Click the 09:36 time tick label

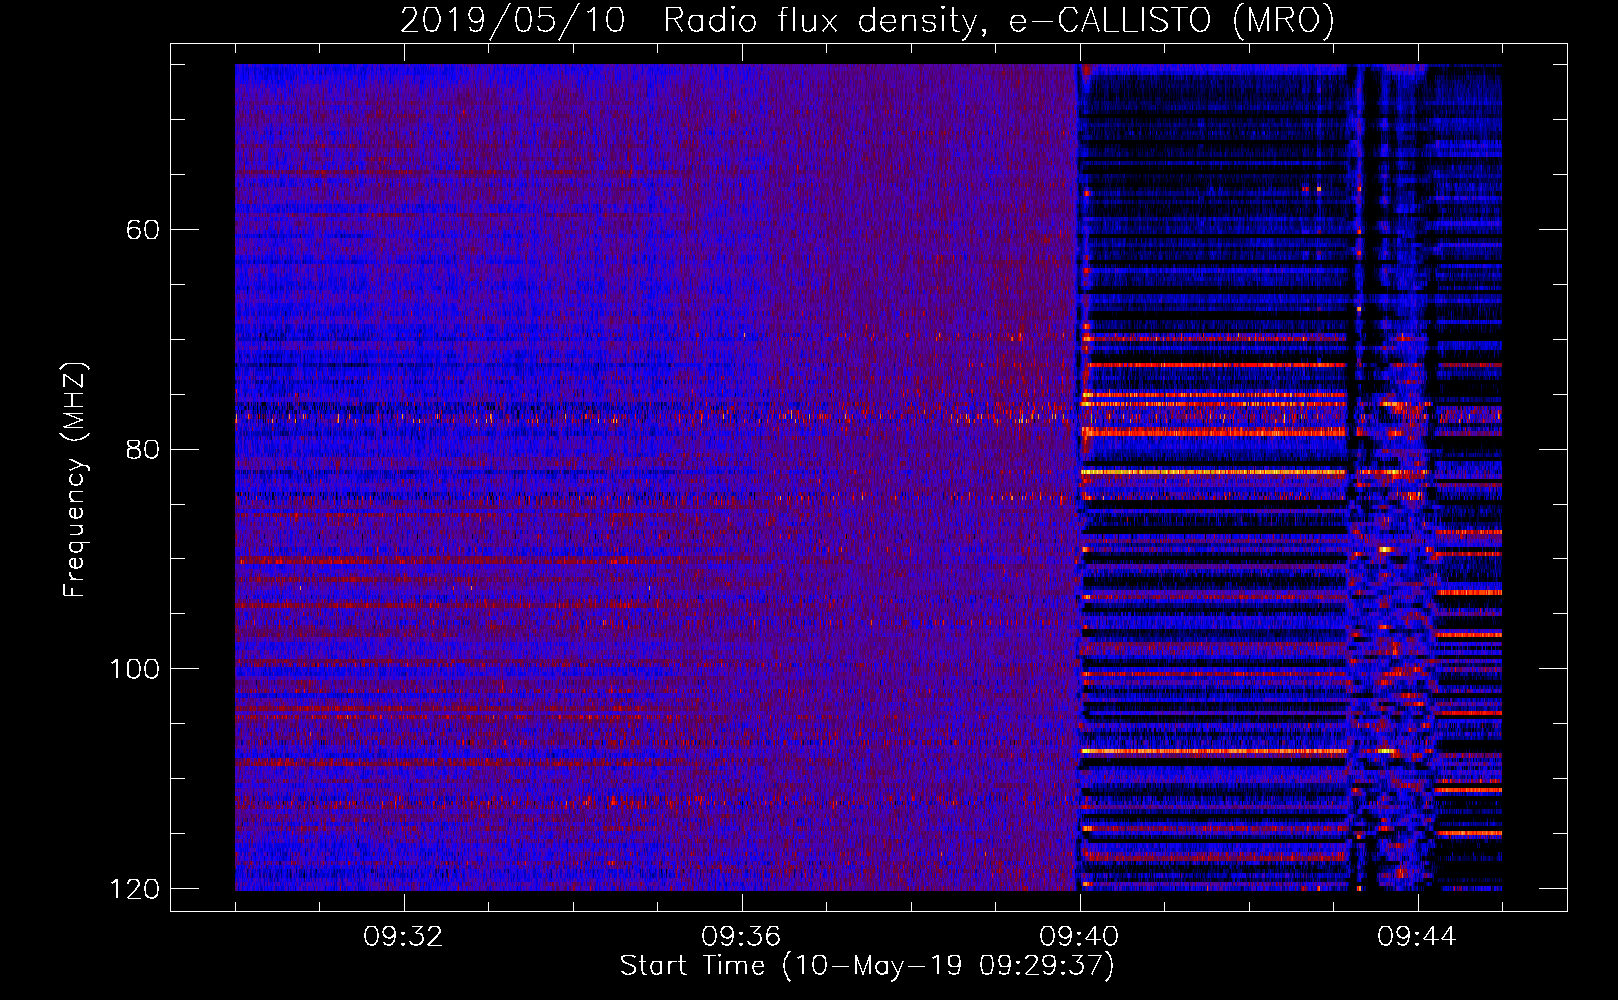(741, 937)
